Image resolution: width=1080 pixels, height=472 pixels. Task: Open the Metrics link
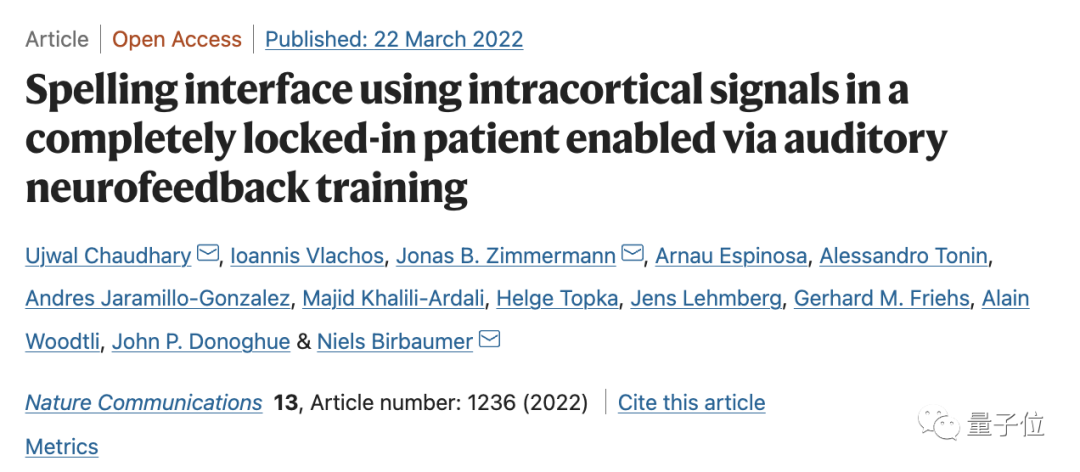tap(62, 447)
